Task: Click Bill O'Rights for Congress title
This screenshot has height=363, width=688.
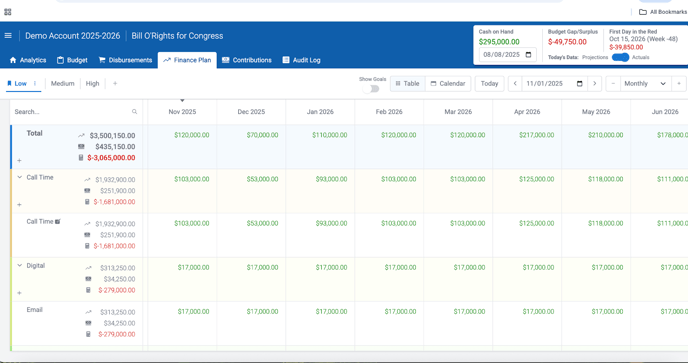Action: click(x=177, y=36)
